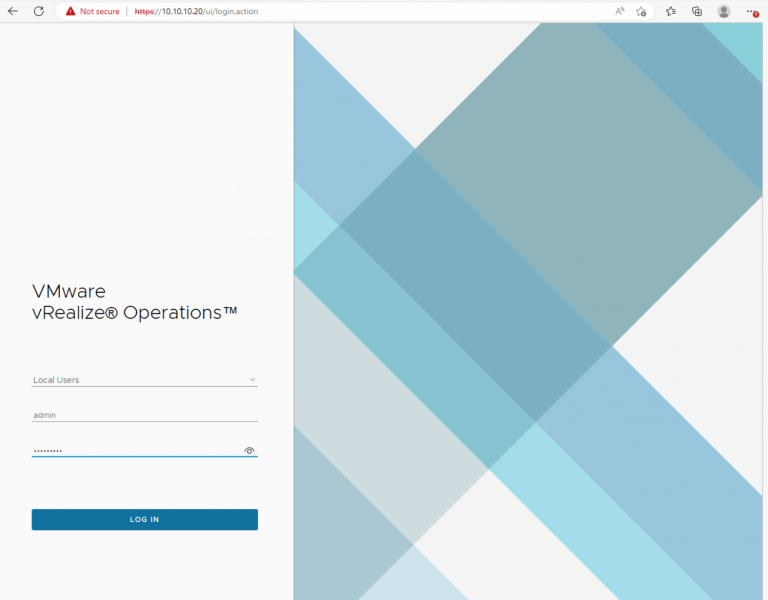Click the Not secure label

click(99, 11)
